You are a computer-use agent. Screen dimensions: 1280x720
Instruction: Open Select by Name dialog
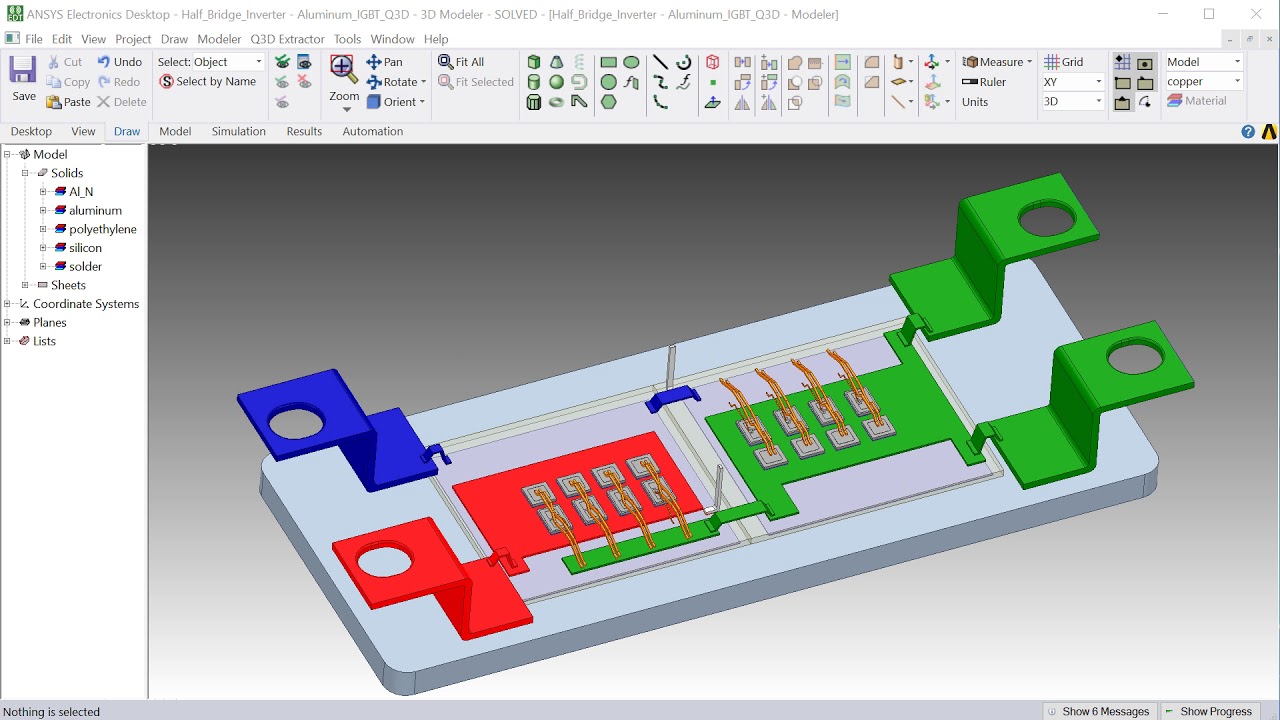208,82
